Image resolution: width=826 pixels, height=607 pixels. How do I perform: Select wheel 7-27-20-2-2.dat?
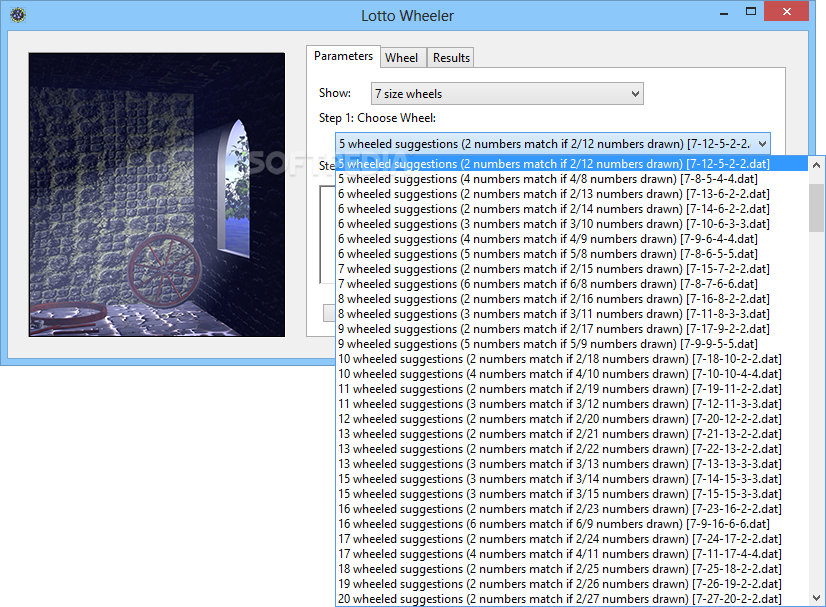pyautogui.click(x=571, y=599)
